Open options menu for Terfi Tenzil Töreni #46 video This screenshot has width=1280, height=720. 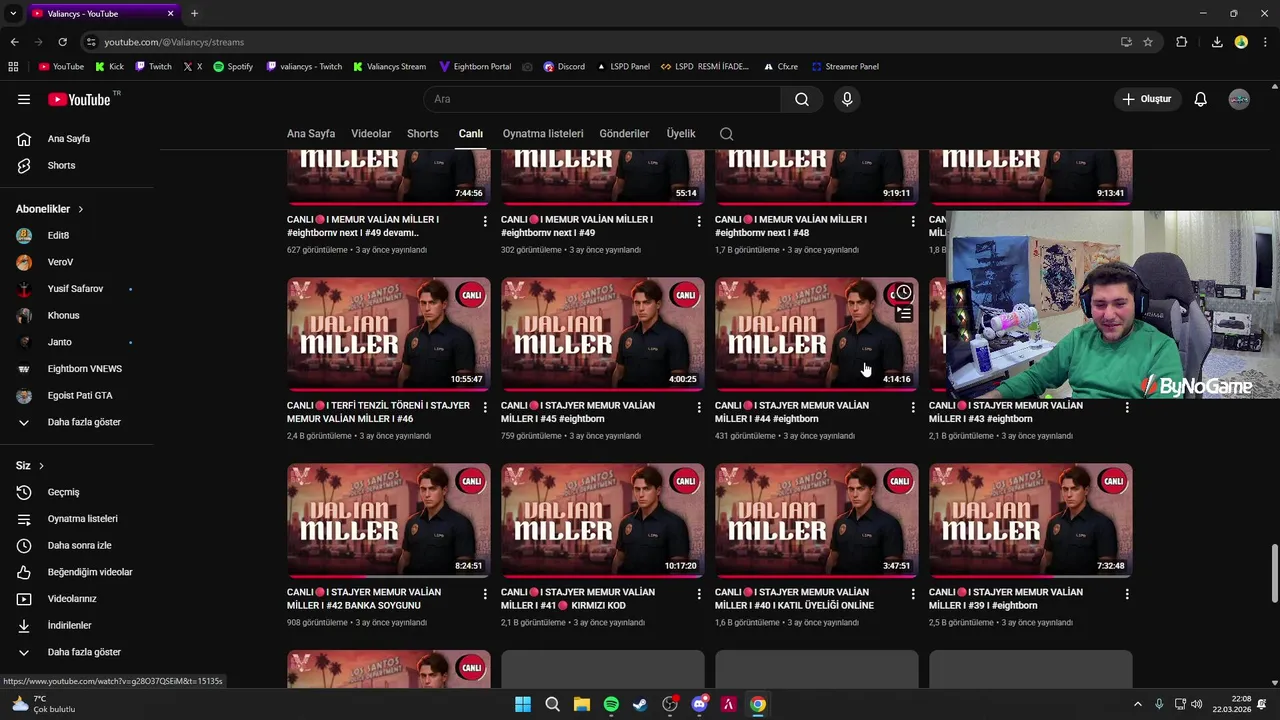point(485,407)
